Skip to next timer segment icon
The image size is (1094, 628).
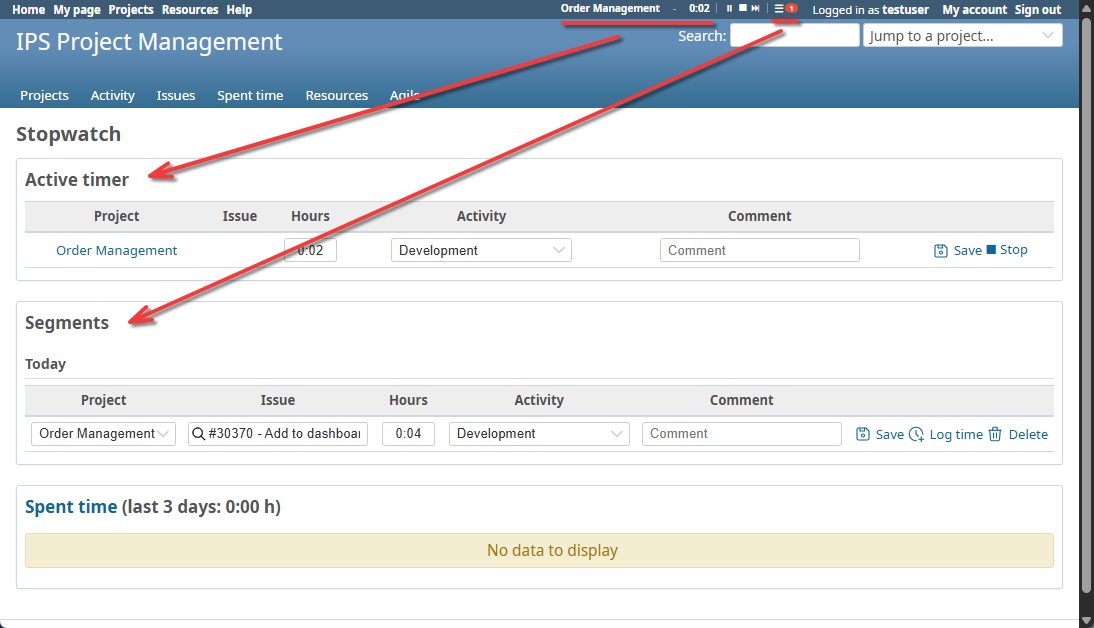click(756, 9)
